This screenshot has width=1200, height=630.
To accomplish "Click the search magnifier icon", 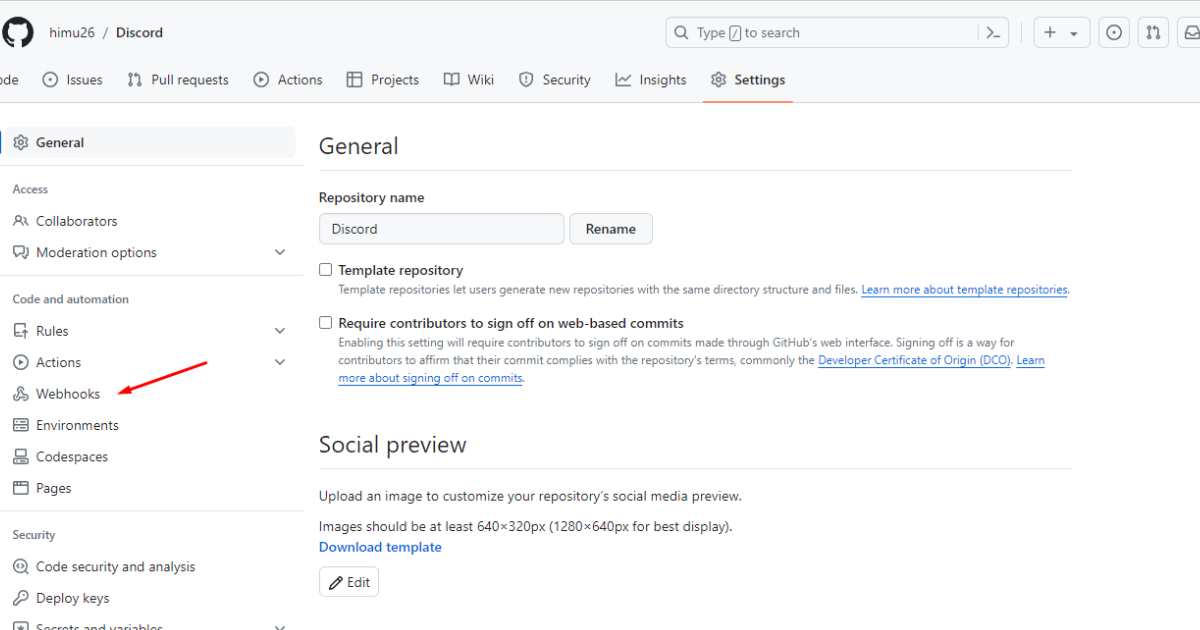I will (681, 33).
